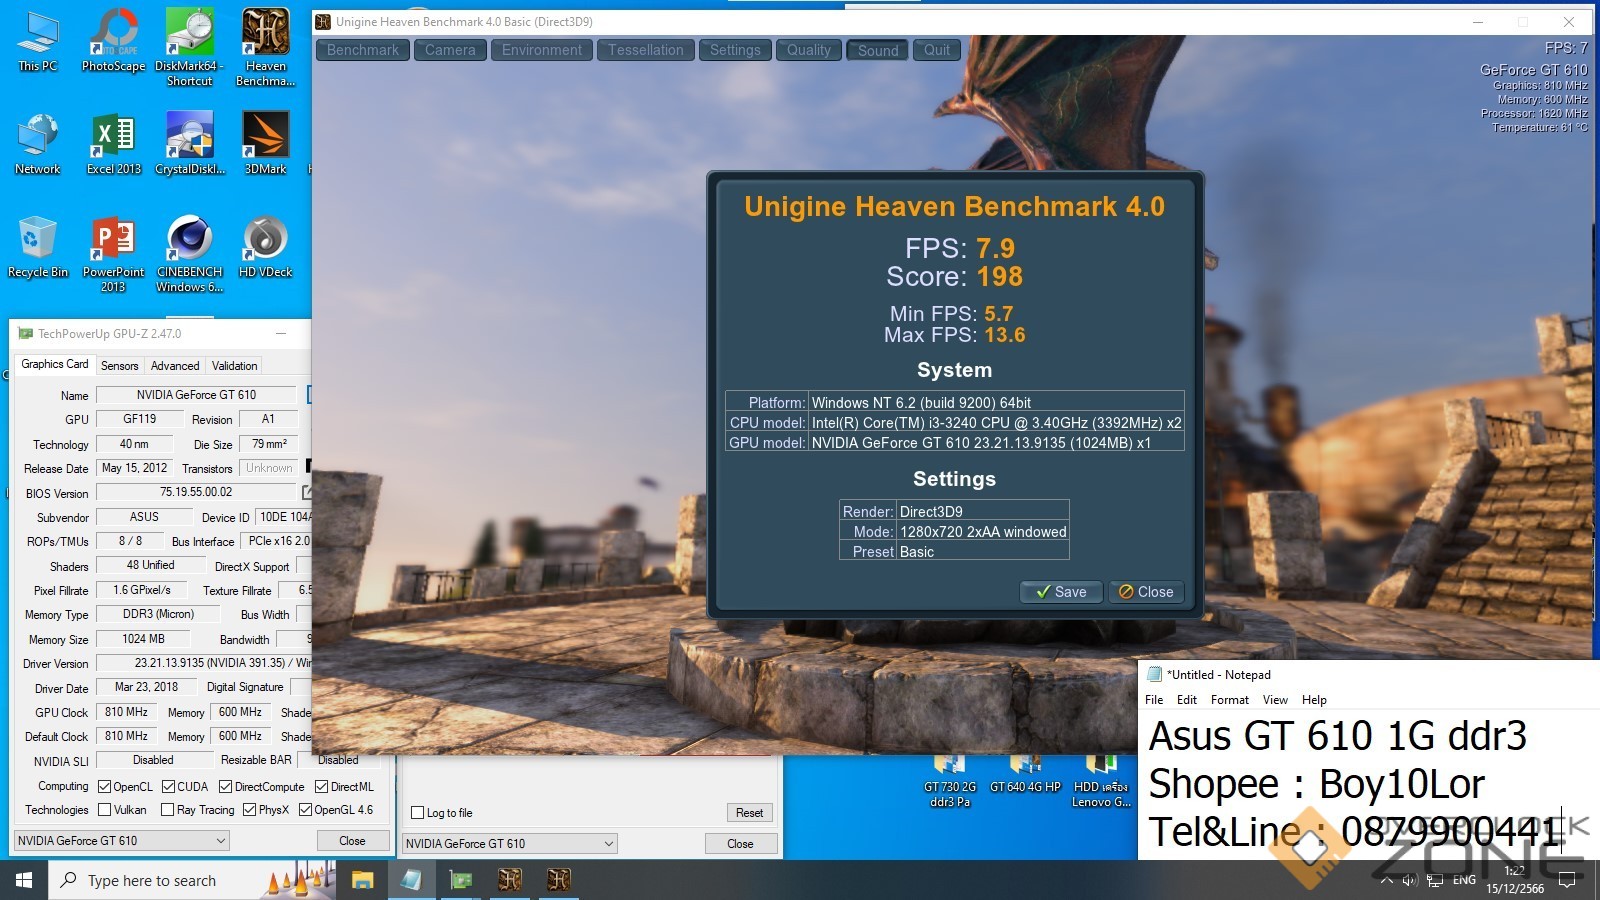Show hidden system tray icons chevron

tap(1386, 880)
